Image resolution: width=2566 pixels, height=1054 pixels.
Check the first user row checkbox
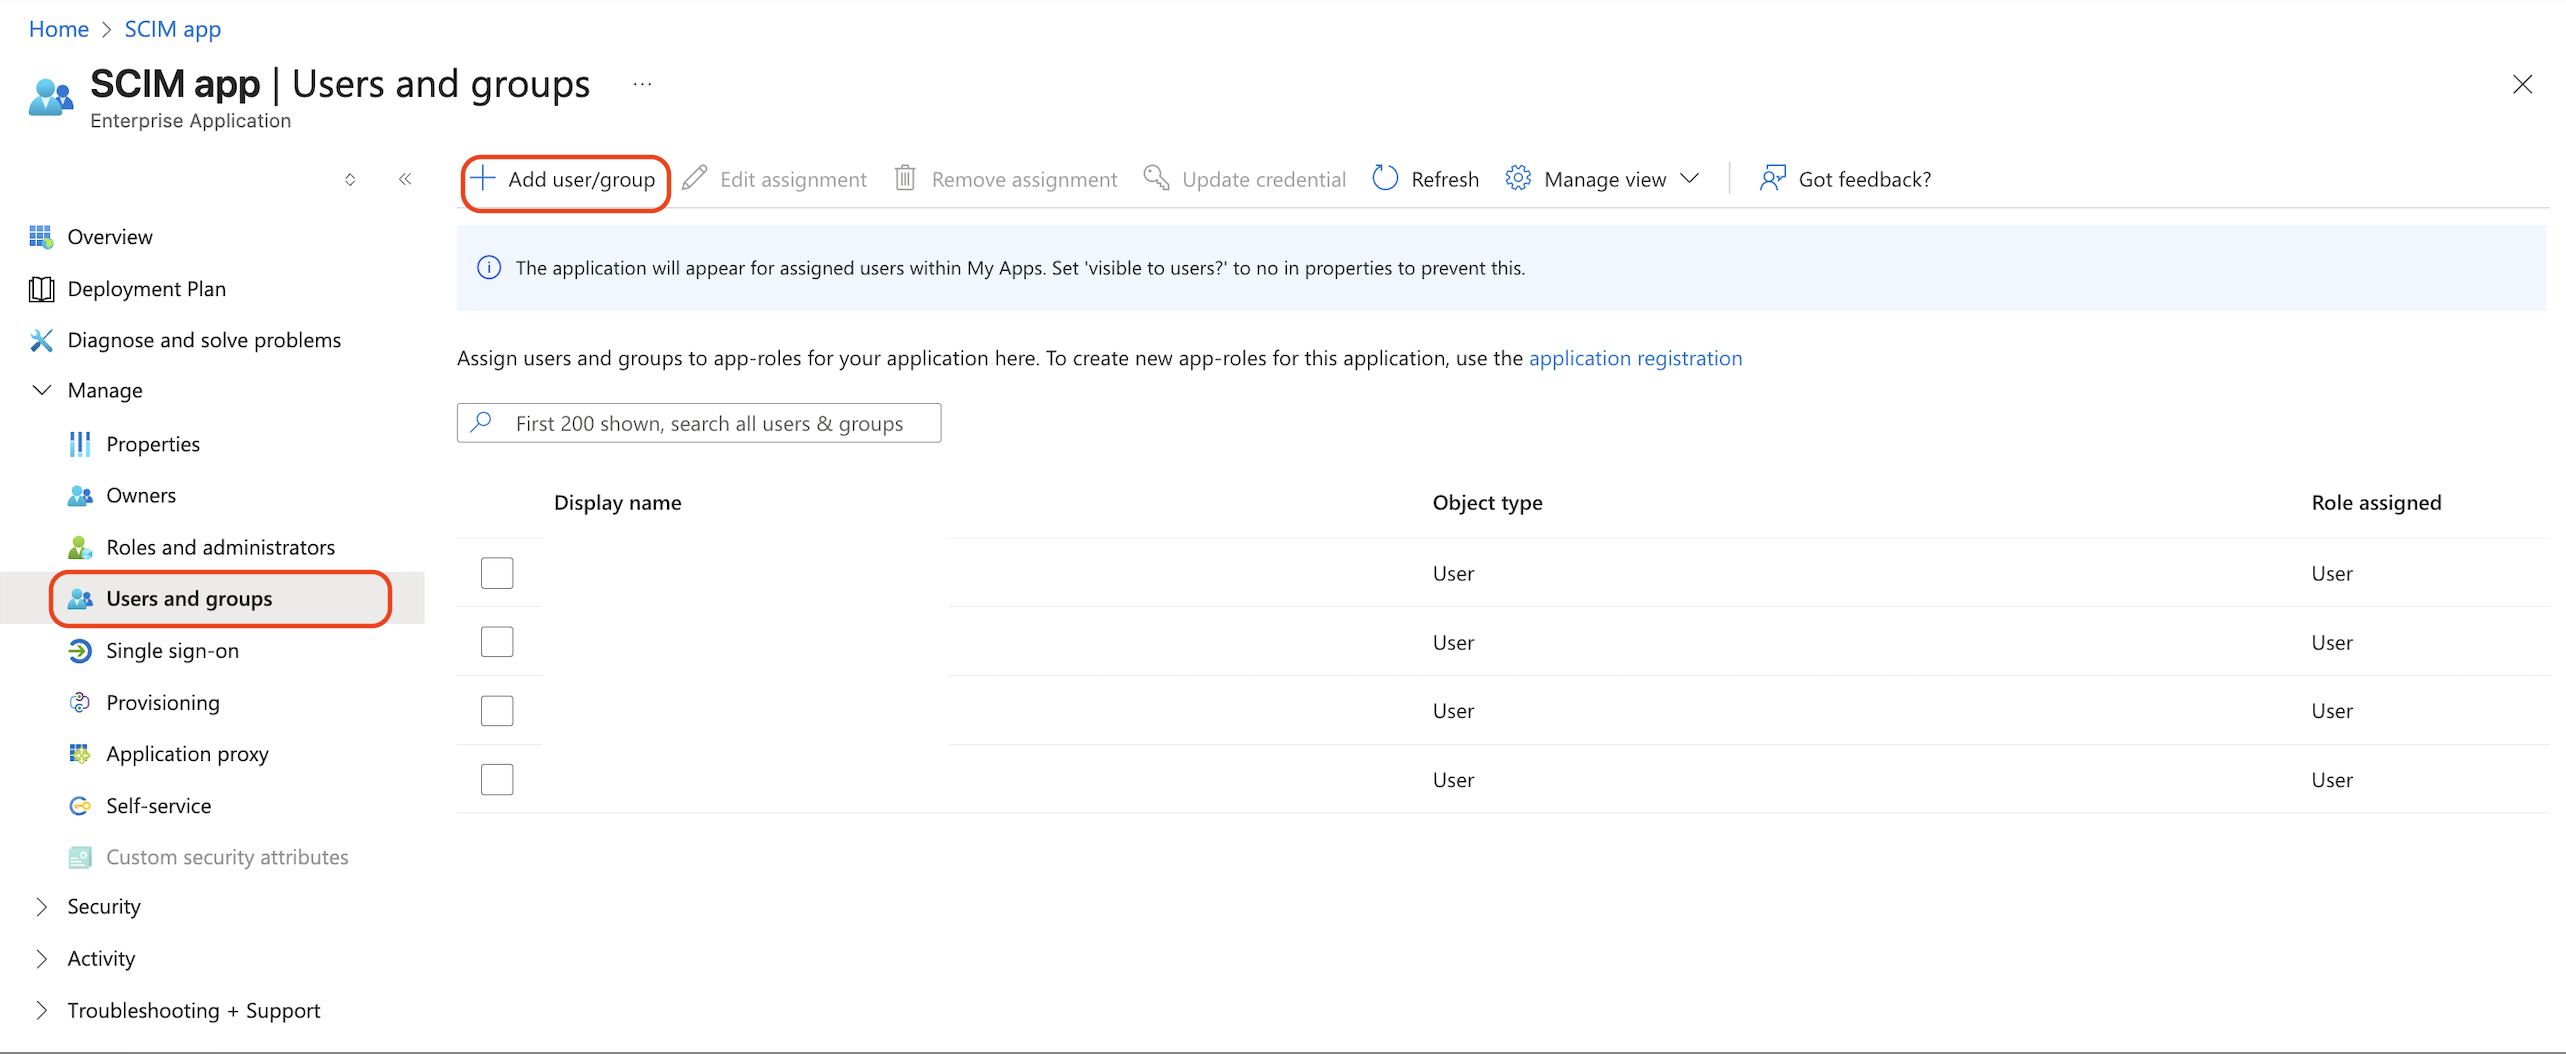pyautogui.click(x=497, y=572)
